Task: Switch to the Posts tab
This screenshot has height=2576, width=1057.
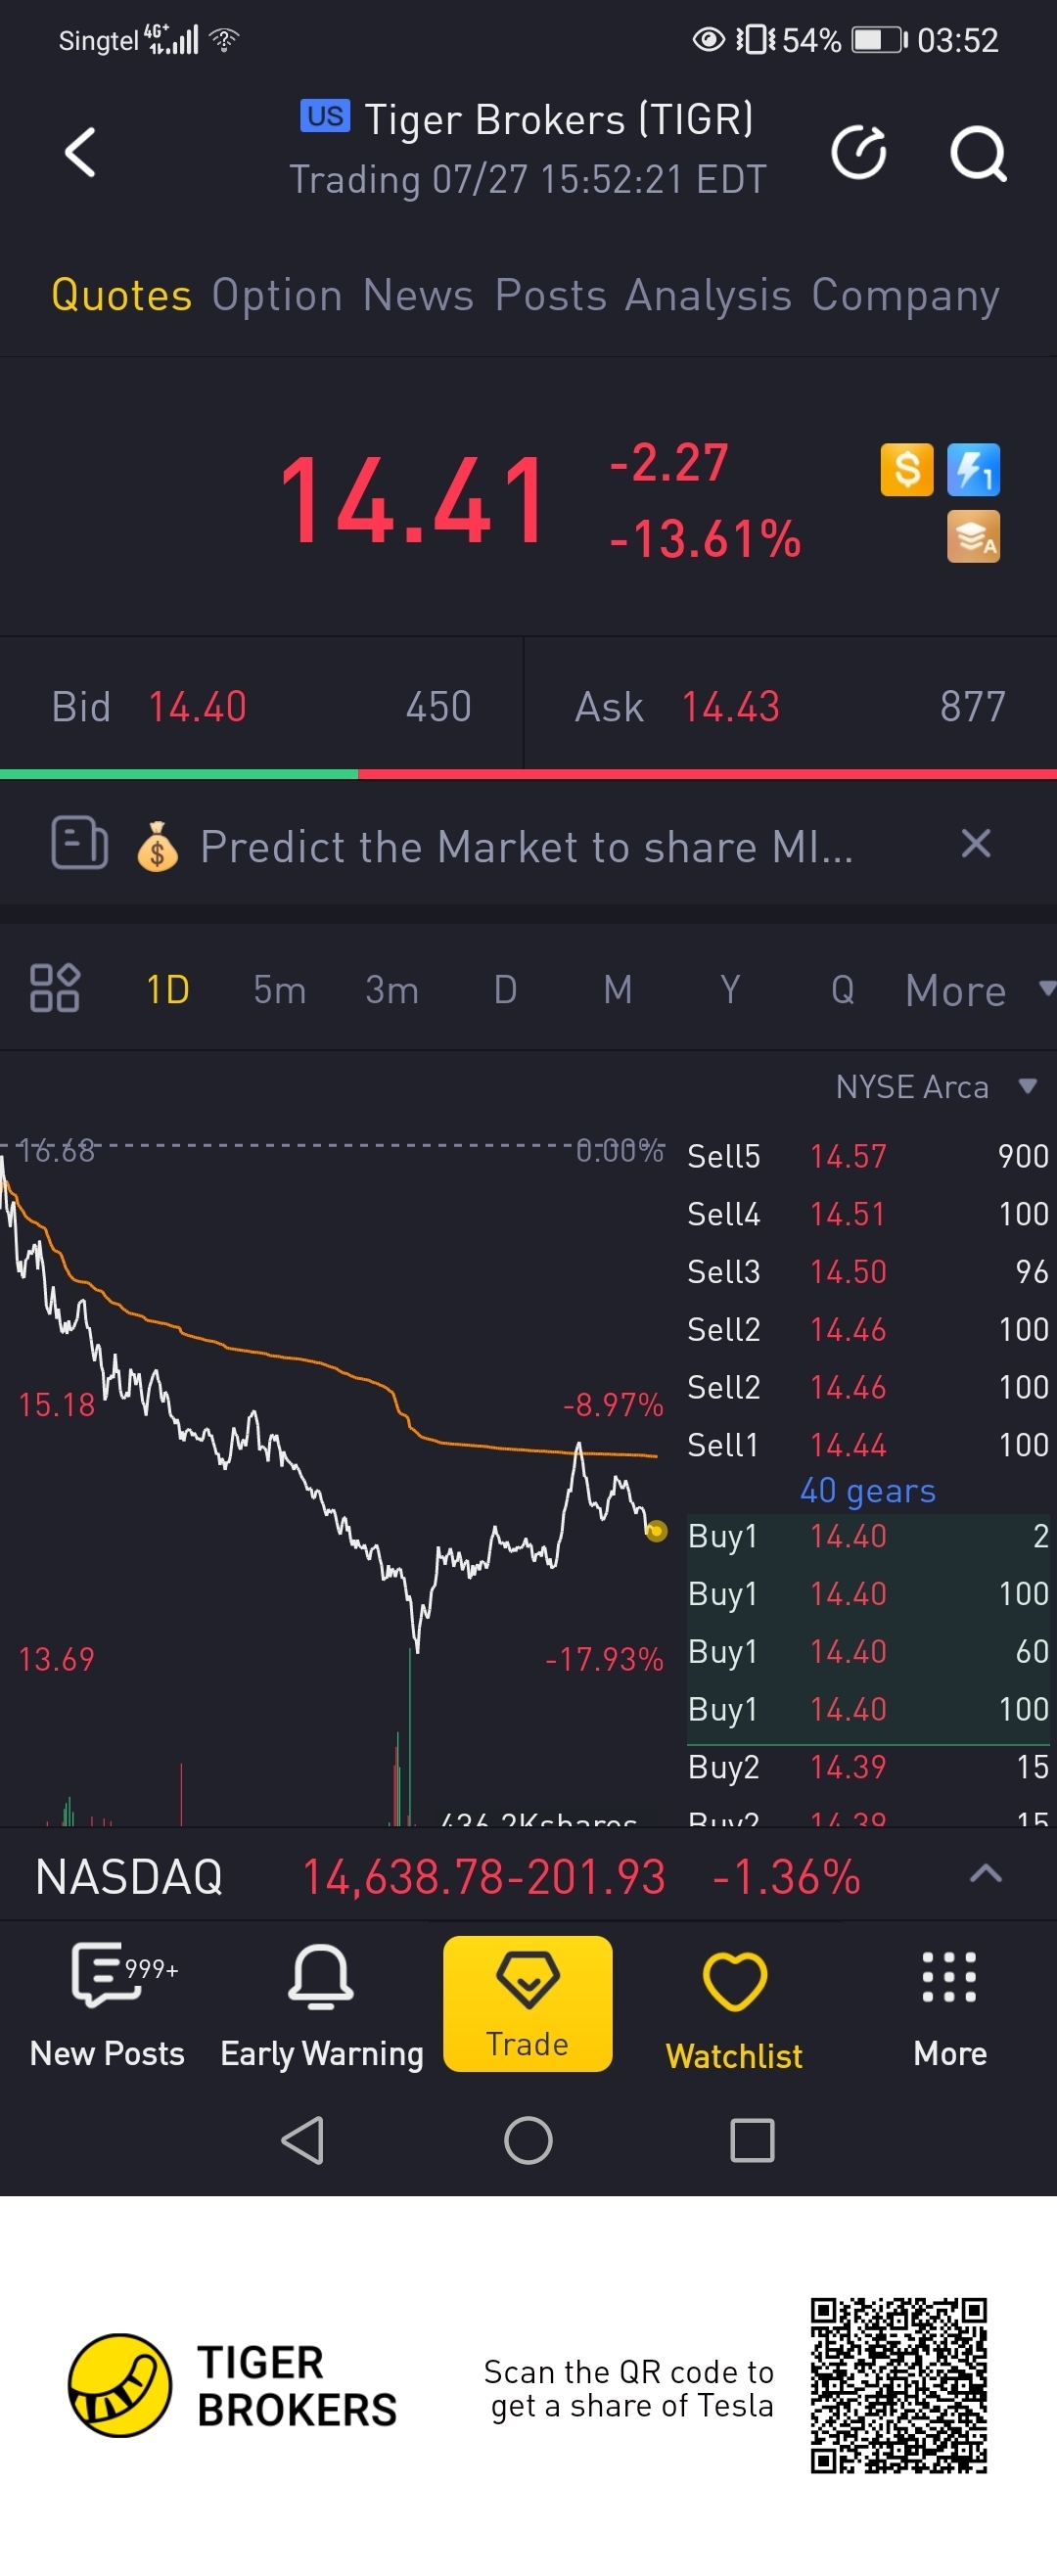Action: [x=551, y=295]
